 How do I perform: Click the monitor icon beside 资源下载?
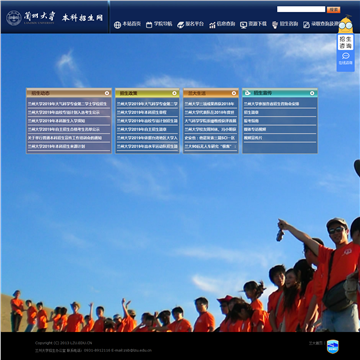coord(243,25)
